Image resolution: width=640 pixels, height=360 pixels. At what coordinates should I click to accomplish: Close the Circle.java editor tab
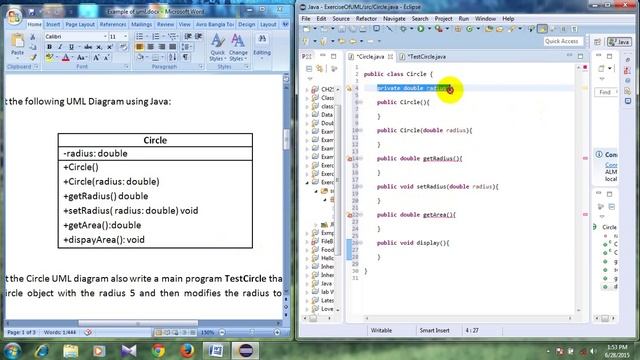tap(391, 57)
